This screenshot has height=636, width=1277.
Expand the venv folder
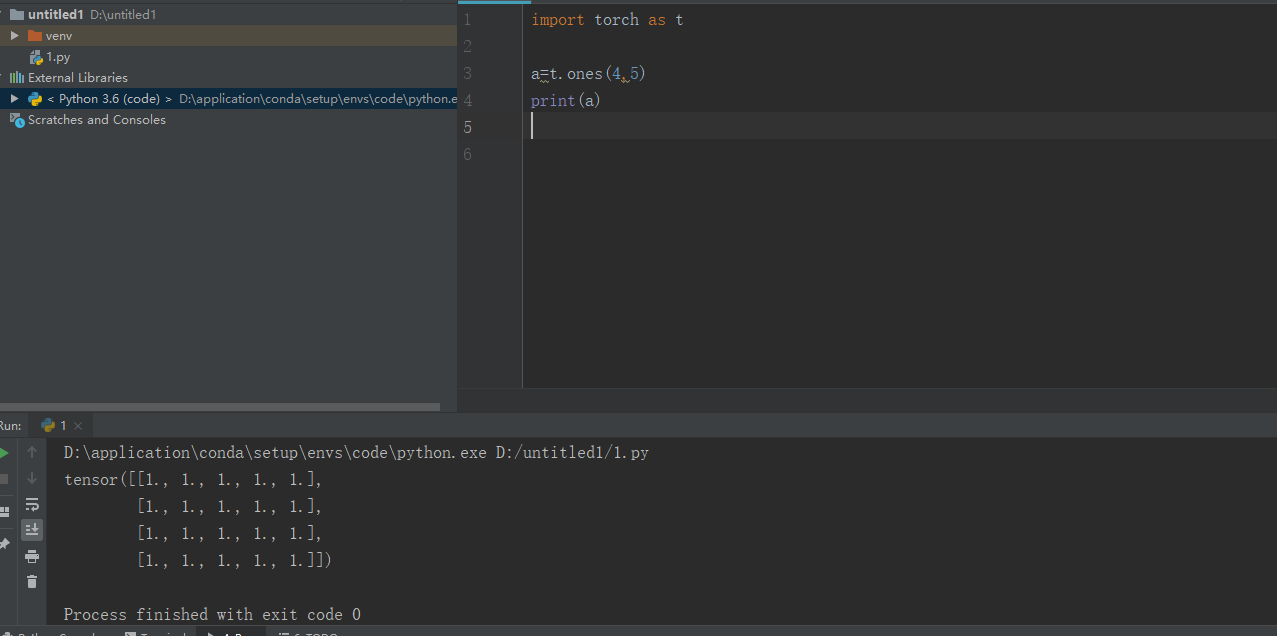click(14, 35)
